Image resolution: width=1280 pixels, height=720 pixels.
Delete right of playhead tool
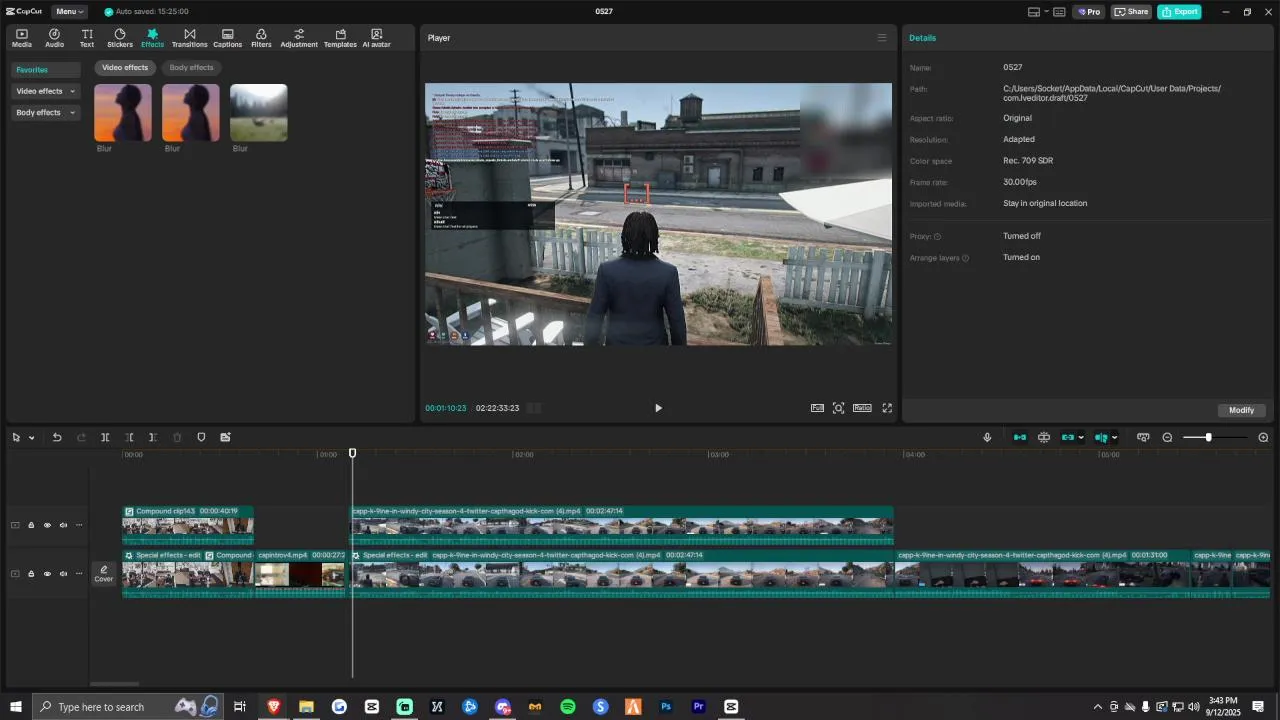pyautogui.click(x=153, y=437)
